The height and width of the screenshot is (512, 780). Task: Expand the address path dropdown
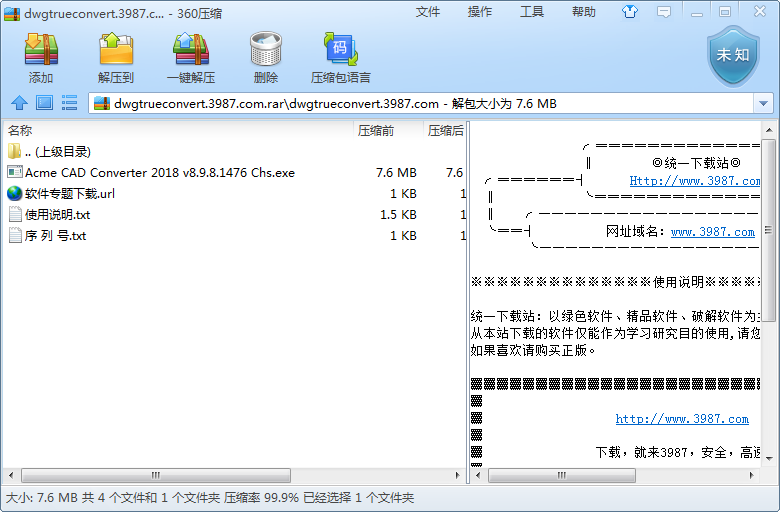764,103
